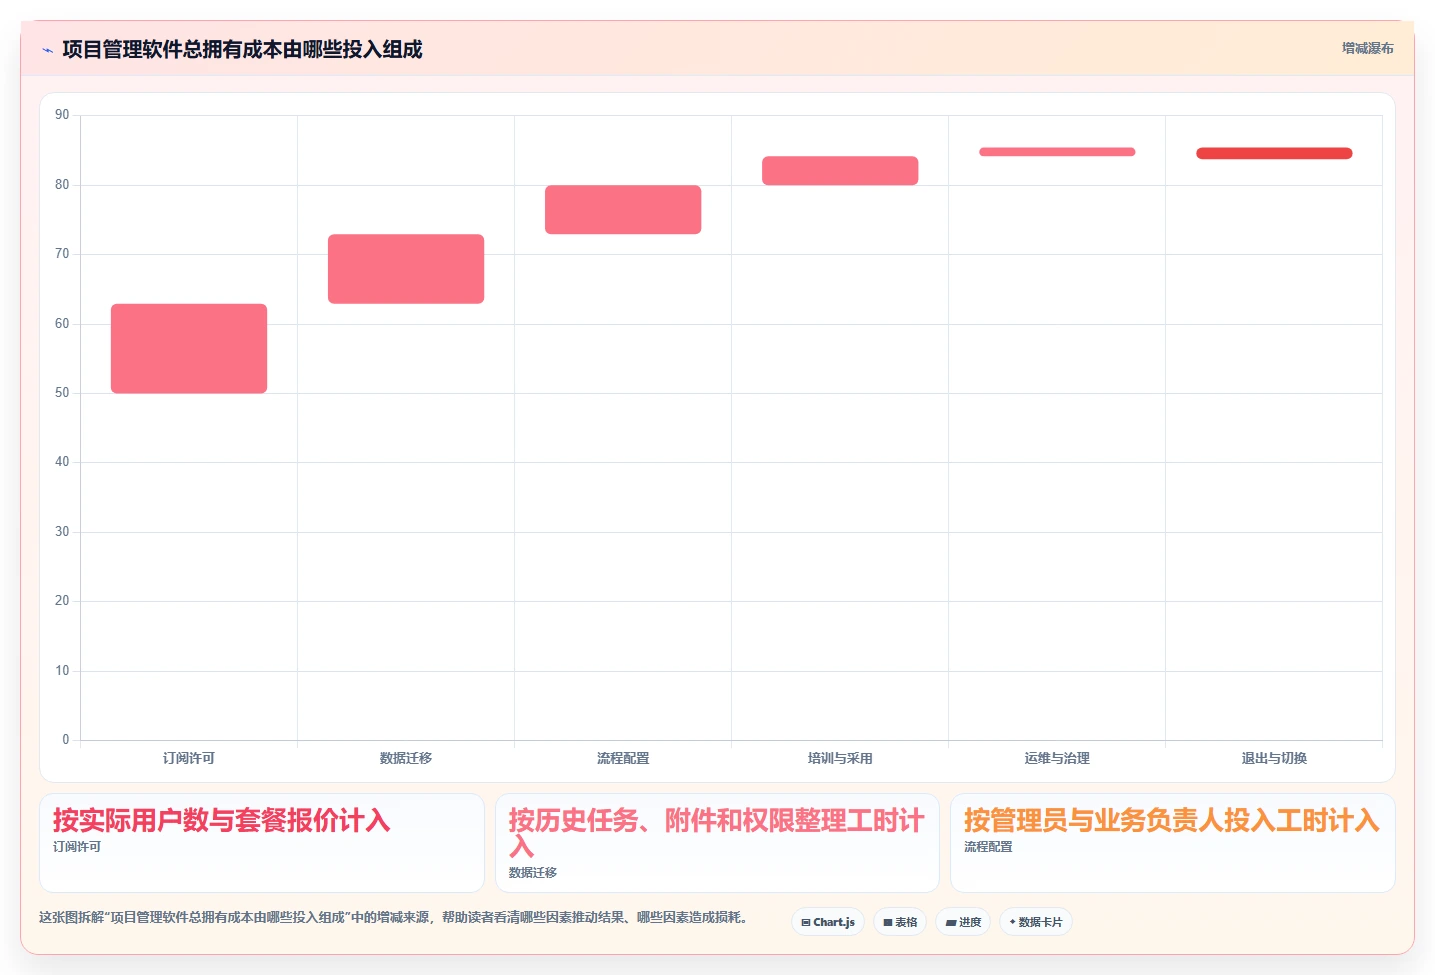Viewport: 1435px width, 975px height.
Task: Open the 按实际用户数与套餐报价计入 card
Action: (x=262, y=843)
